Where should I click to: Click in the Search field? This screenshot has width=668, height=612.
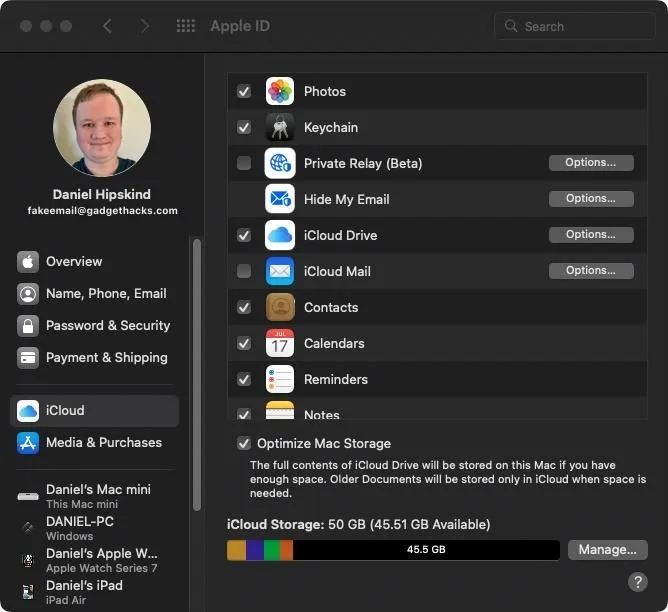click(x=574, y=26)
